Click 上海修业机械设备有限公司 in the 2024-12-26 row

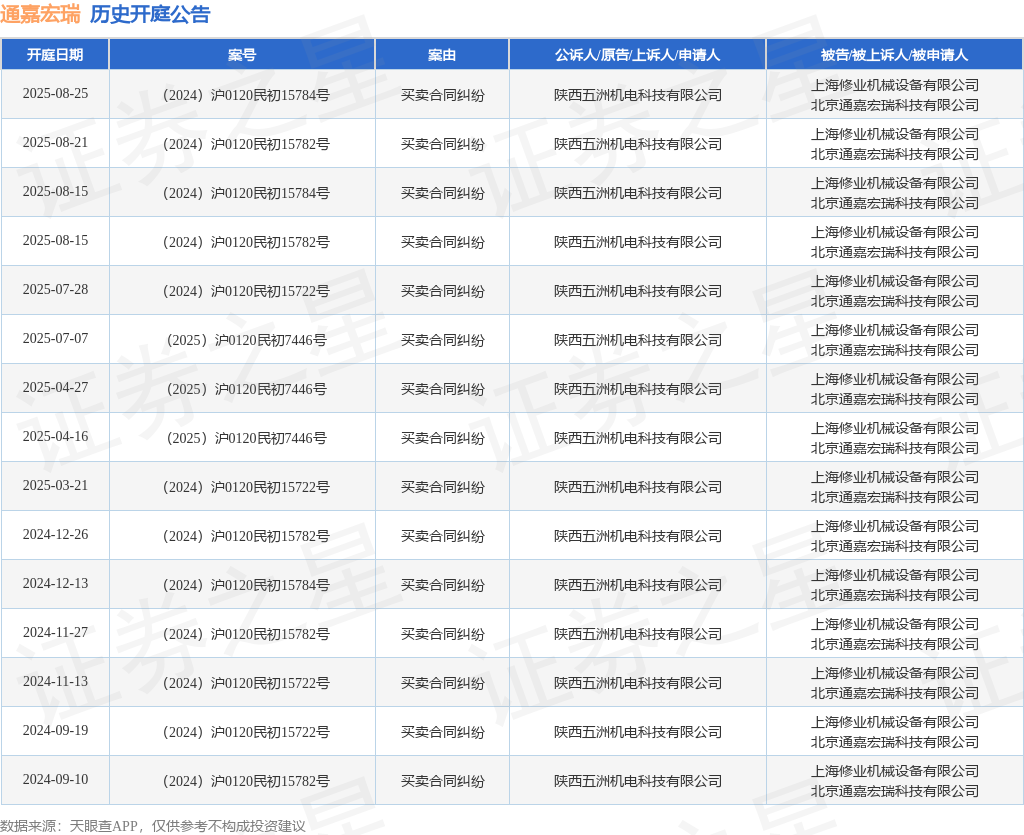coord(895,526)
